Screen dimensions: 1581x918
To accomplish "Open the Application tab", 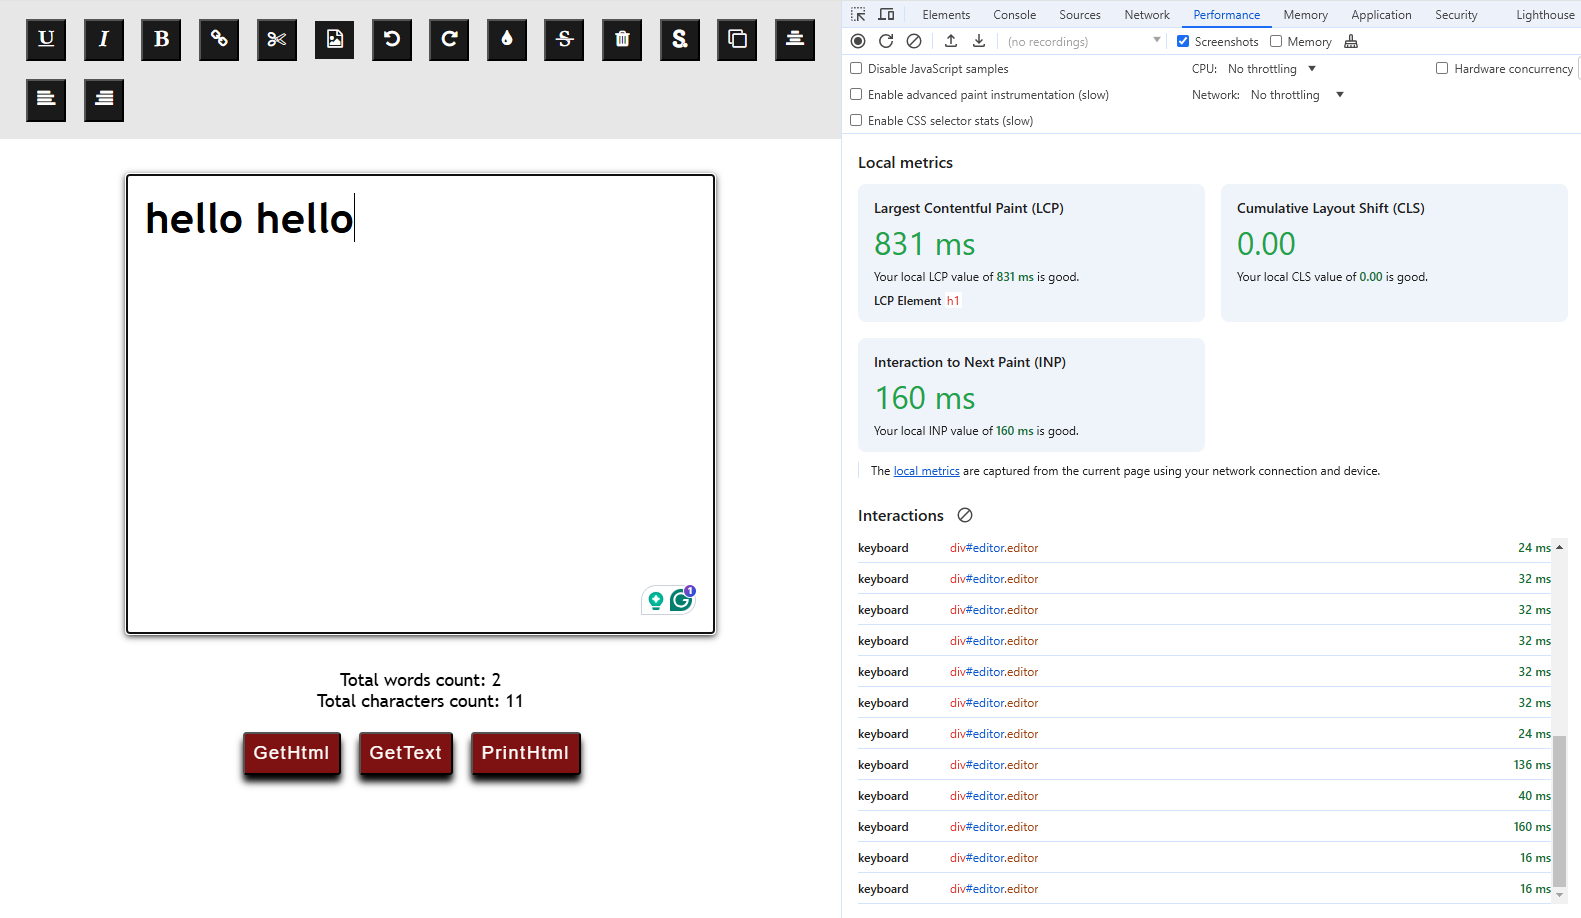I will pos(1381,14).
